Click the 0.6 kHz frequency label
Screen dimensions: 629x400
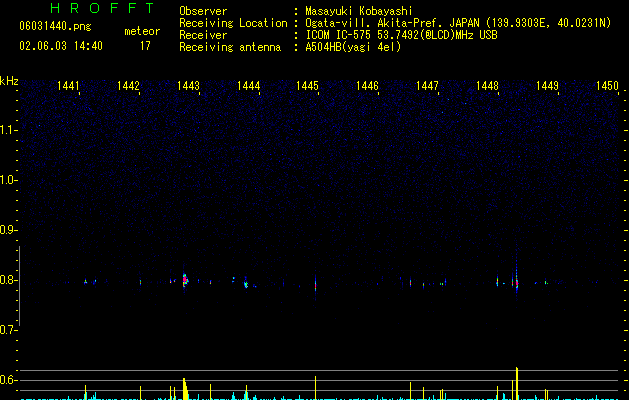tap(8, 380)
